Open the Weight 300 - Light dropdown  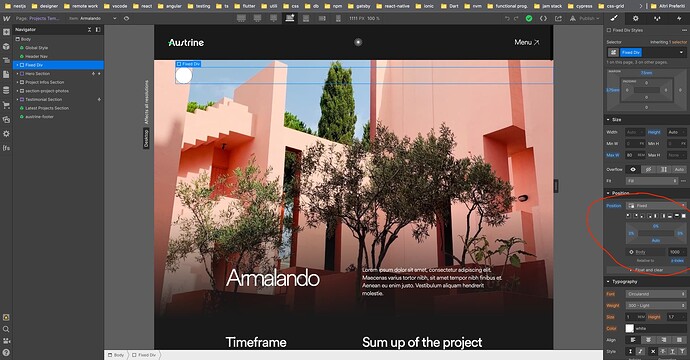(x=656, y=305)
